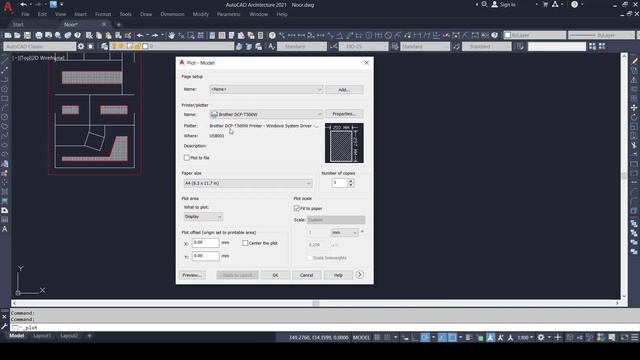The image size is (640, 360).
Task: Open the printer Name dropdown
Action: click(x=266, y=114)
